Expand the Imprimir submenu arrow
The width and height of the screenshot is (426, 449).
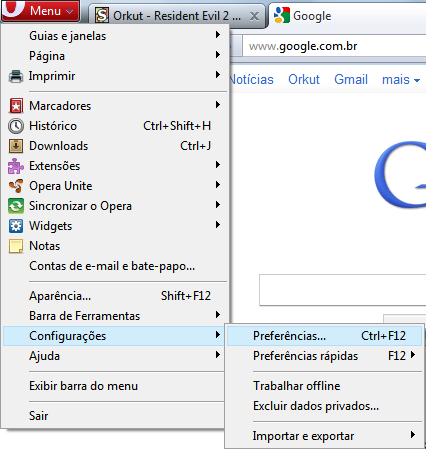[218, 74]
